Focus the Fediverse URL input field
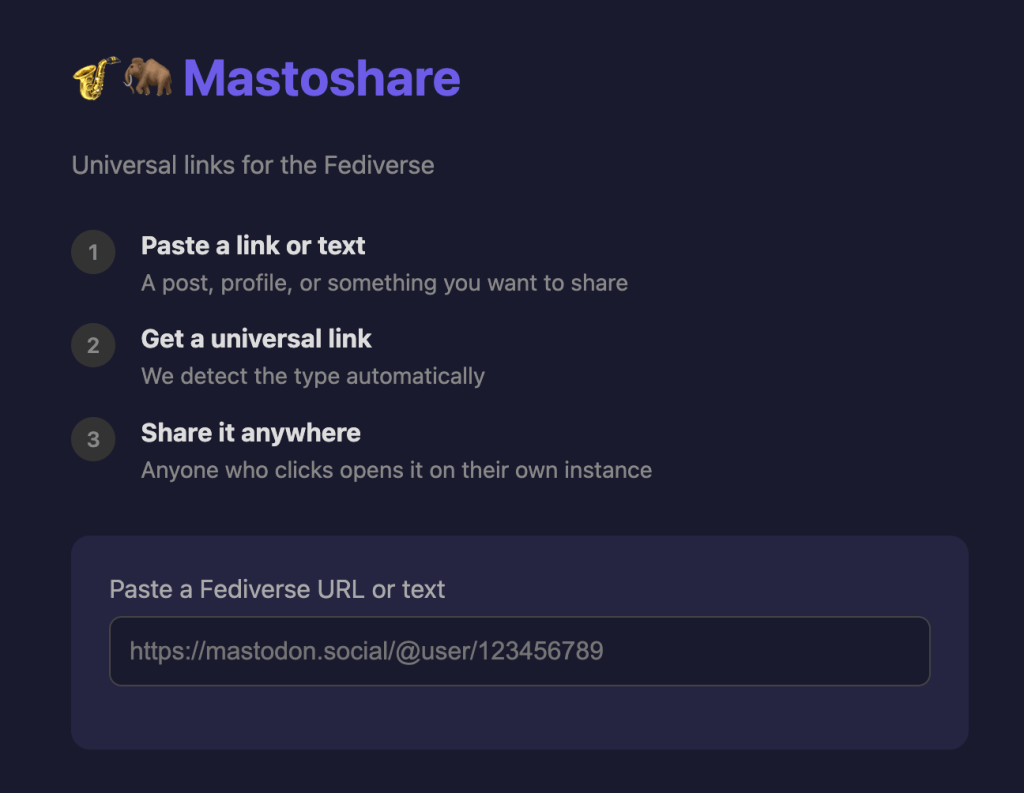 [x=519, y=651]
